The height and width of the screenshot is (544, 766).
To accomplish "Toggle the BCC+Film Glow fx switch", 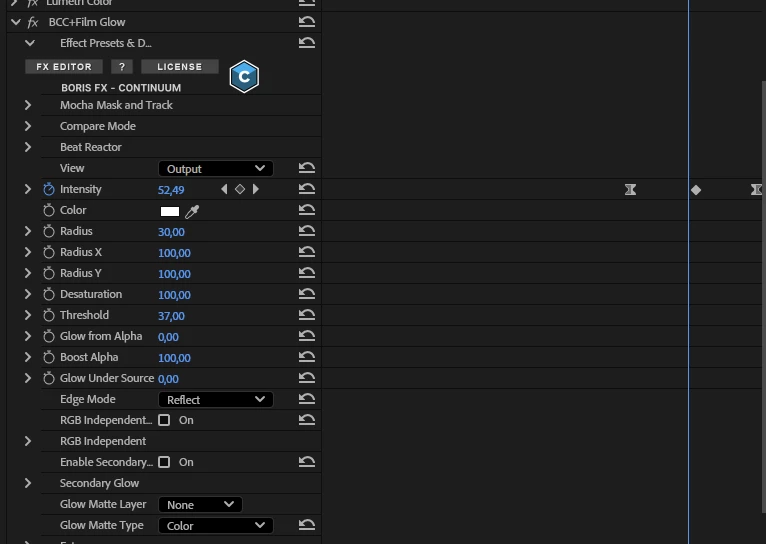I will tap(33, 22).
